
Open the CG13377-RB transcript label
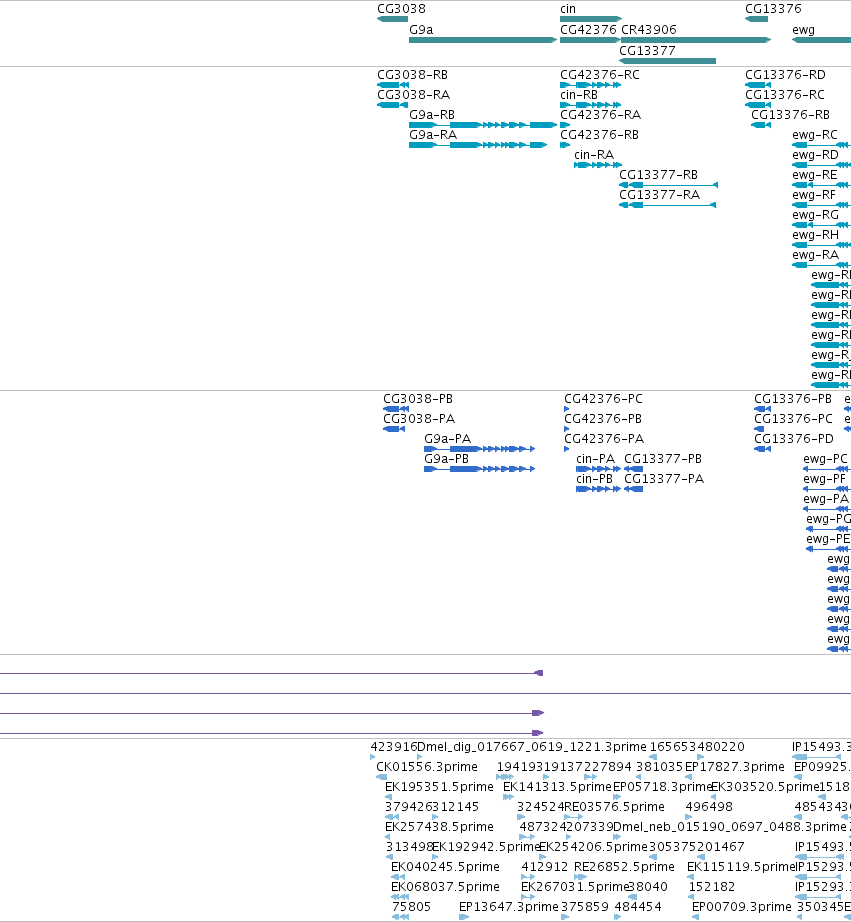tap(659, 175)
